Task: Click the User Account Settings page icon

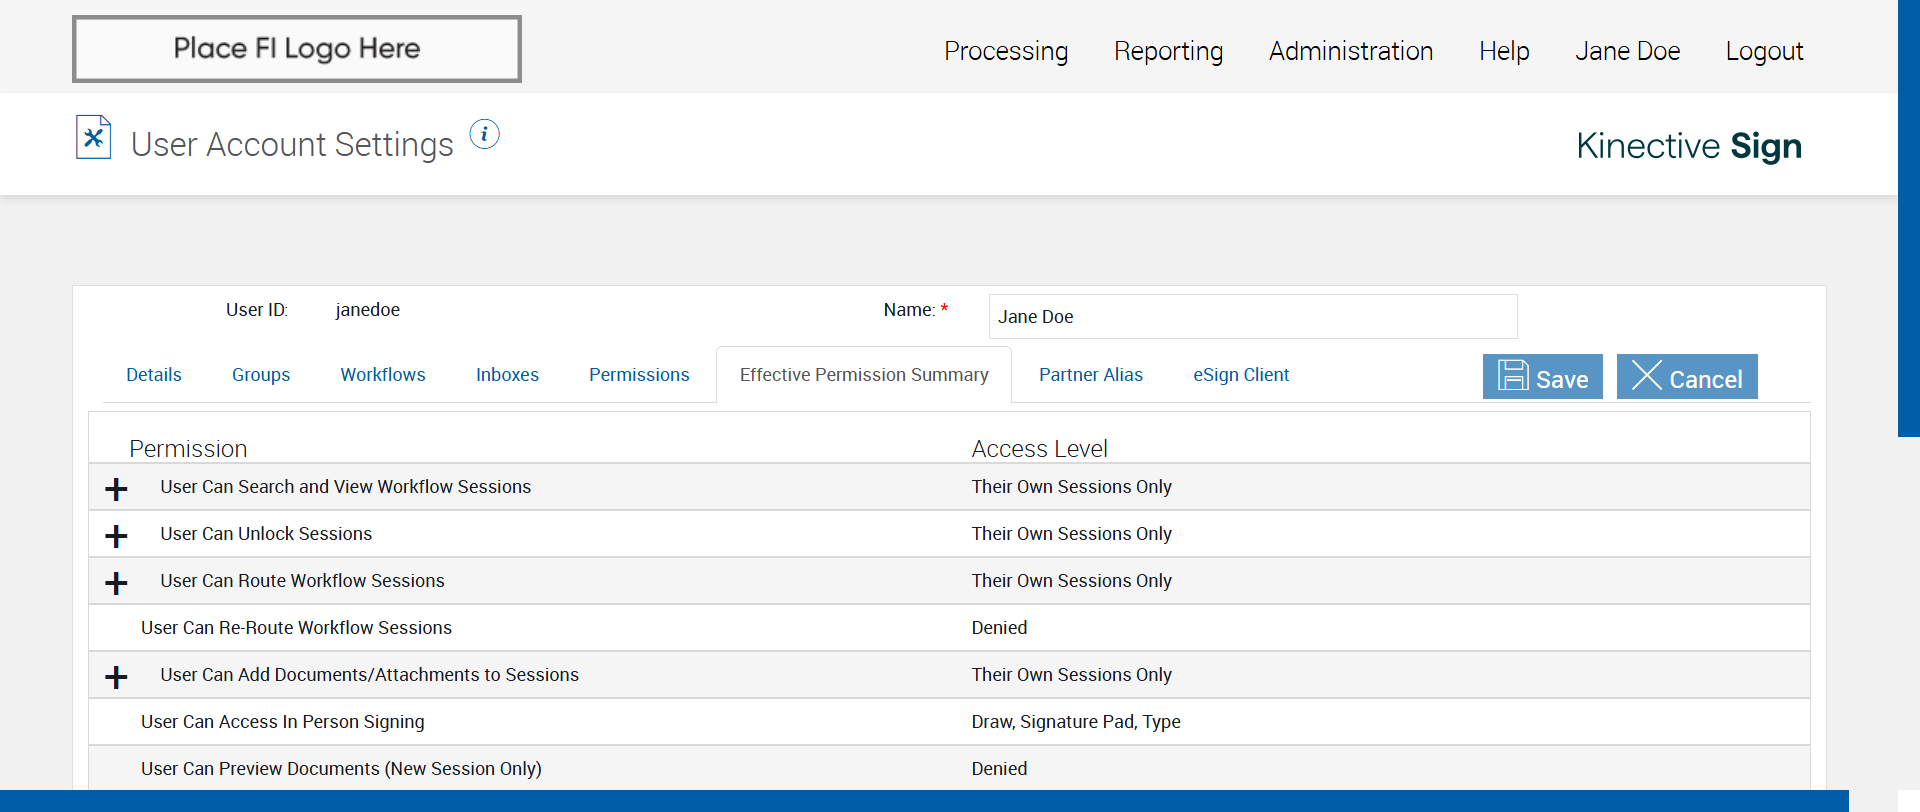Action: [93, 138]
